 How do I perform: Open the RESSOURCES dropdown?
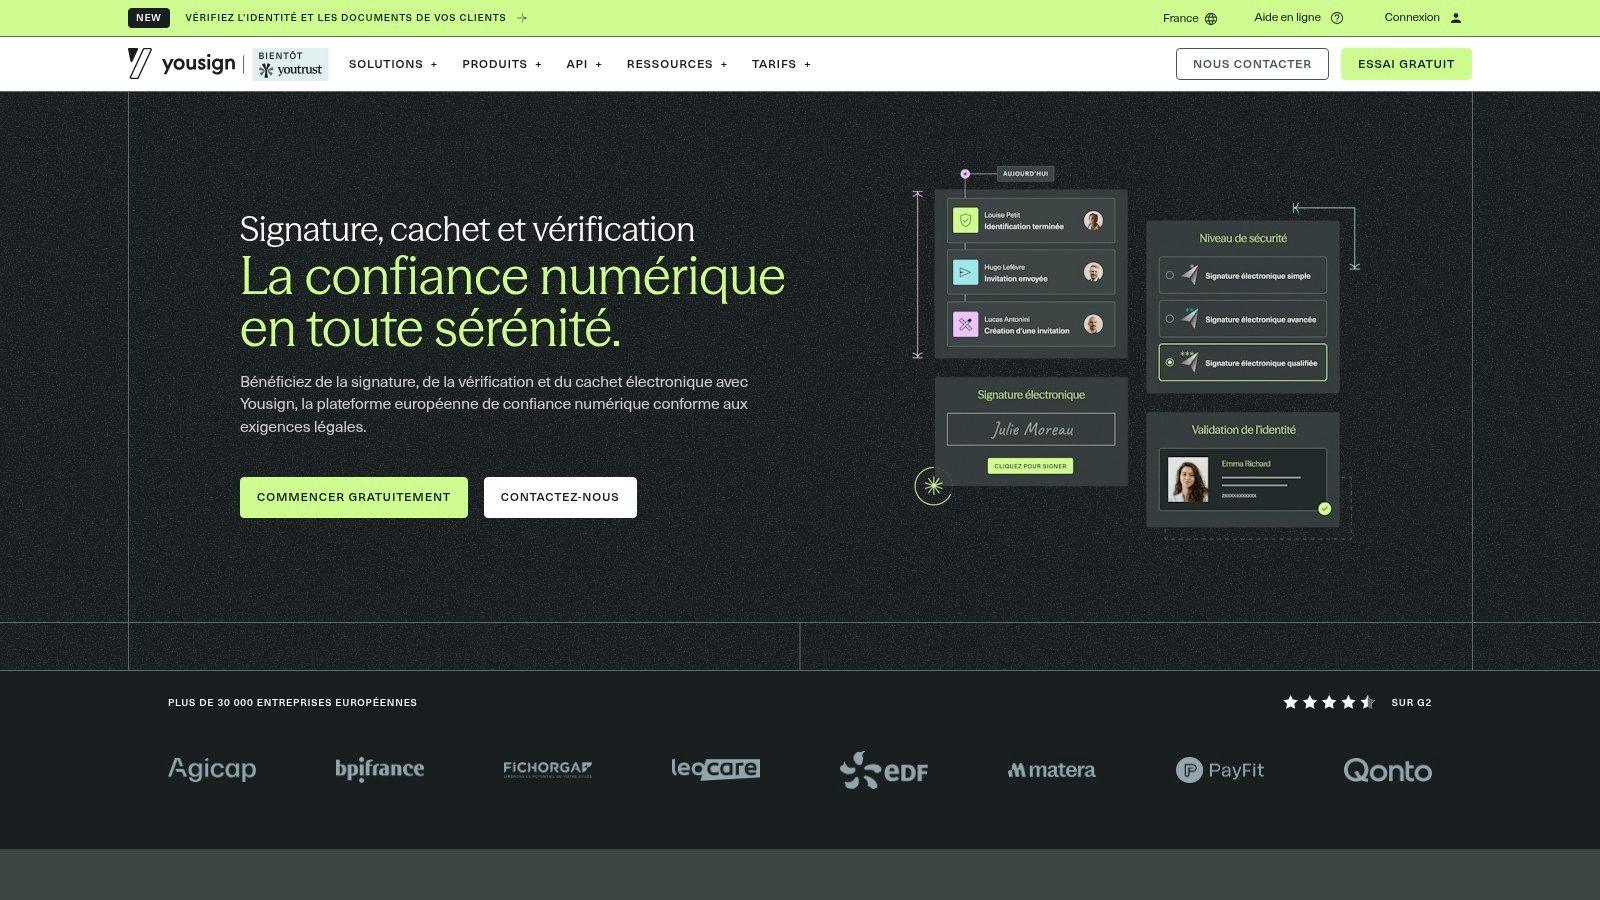coord(677,64)
